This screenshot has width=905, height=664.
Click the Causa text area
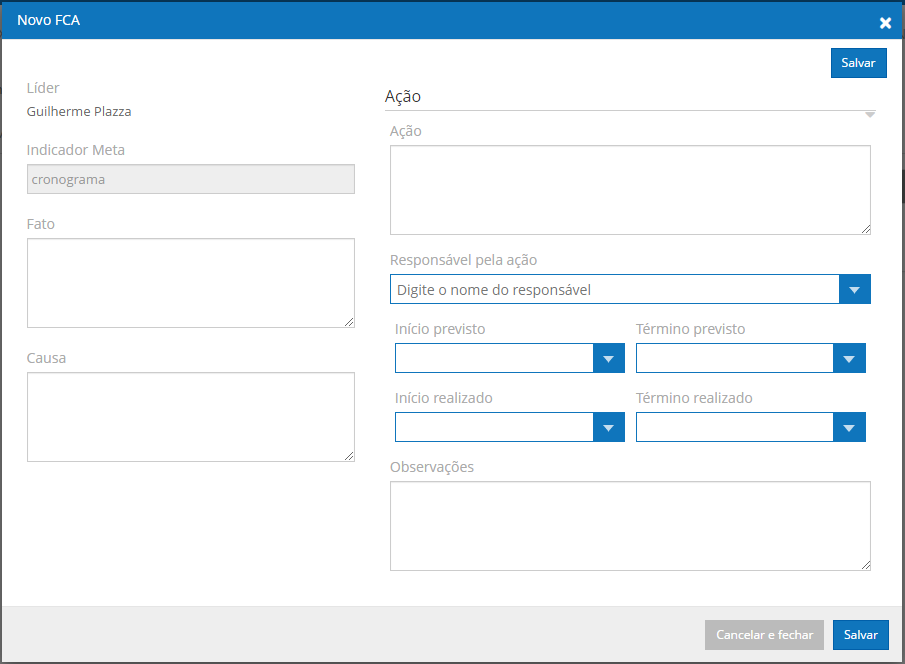coord(190,417)
